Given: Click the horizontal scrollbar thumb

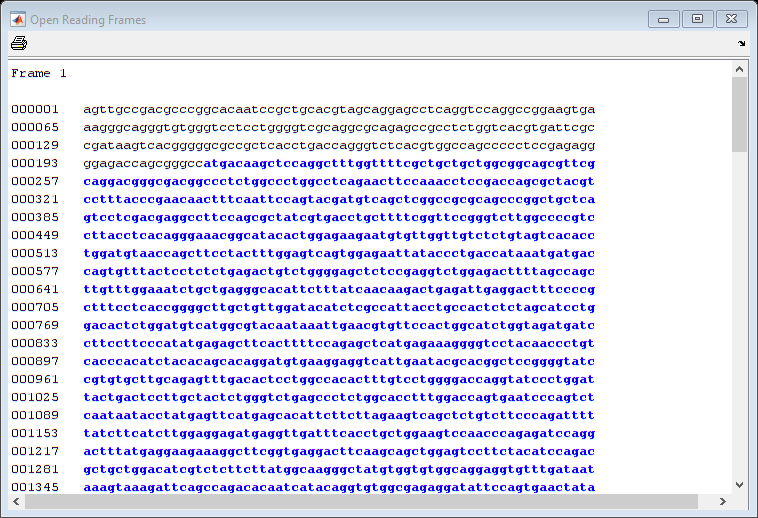Looking at the screenshot, I should pyautogui.click(x=361, y=502).
